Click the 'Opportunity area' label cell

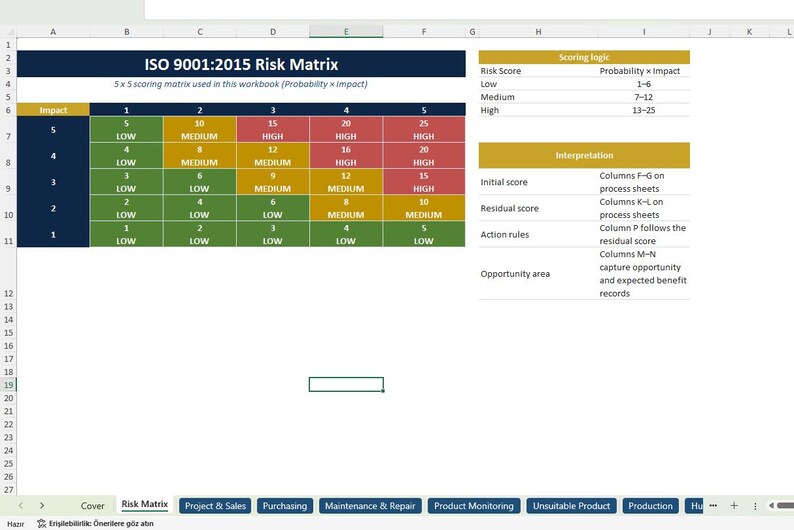[x=538, y=274]
